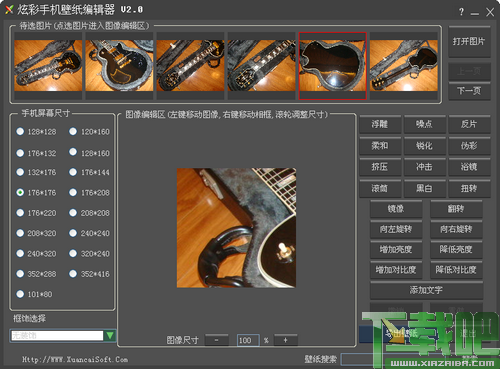Click the 添加文字 add text button
500x369 pixels.
[x=426, y=290]
